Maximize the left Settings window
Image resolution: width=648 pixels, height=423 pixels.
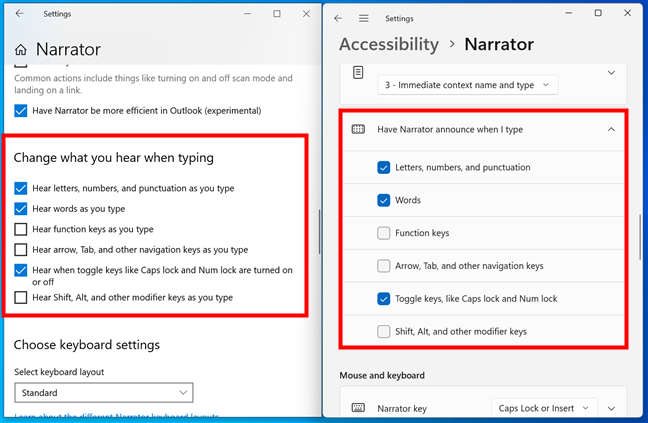277,14
